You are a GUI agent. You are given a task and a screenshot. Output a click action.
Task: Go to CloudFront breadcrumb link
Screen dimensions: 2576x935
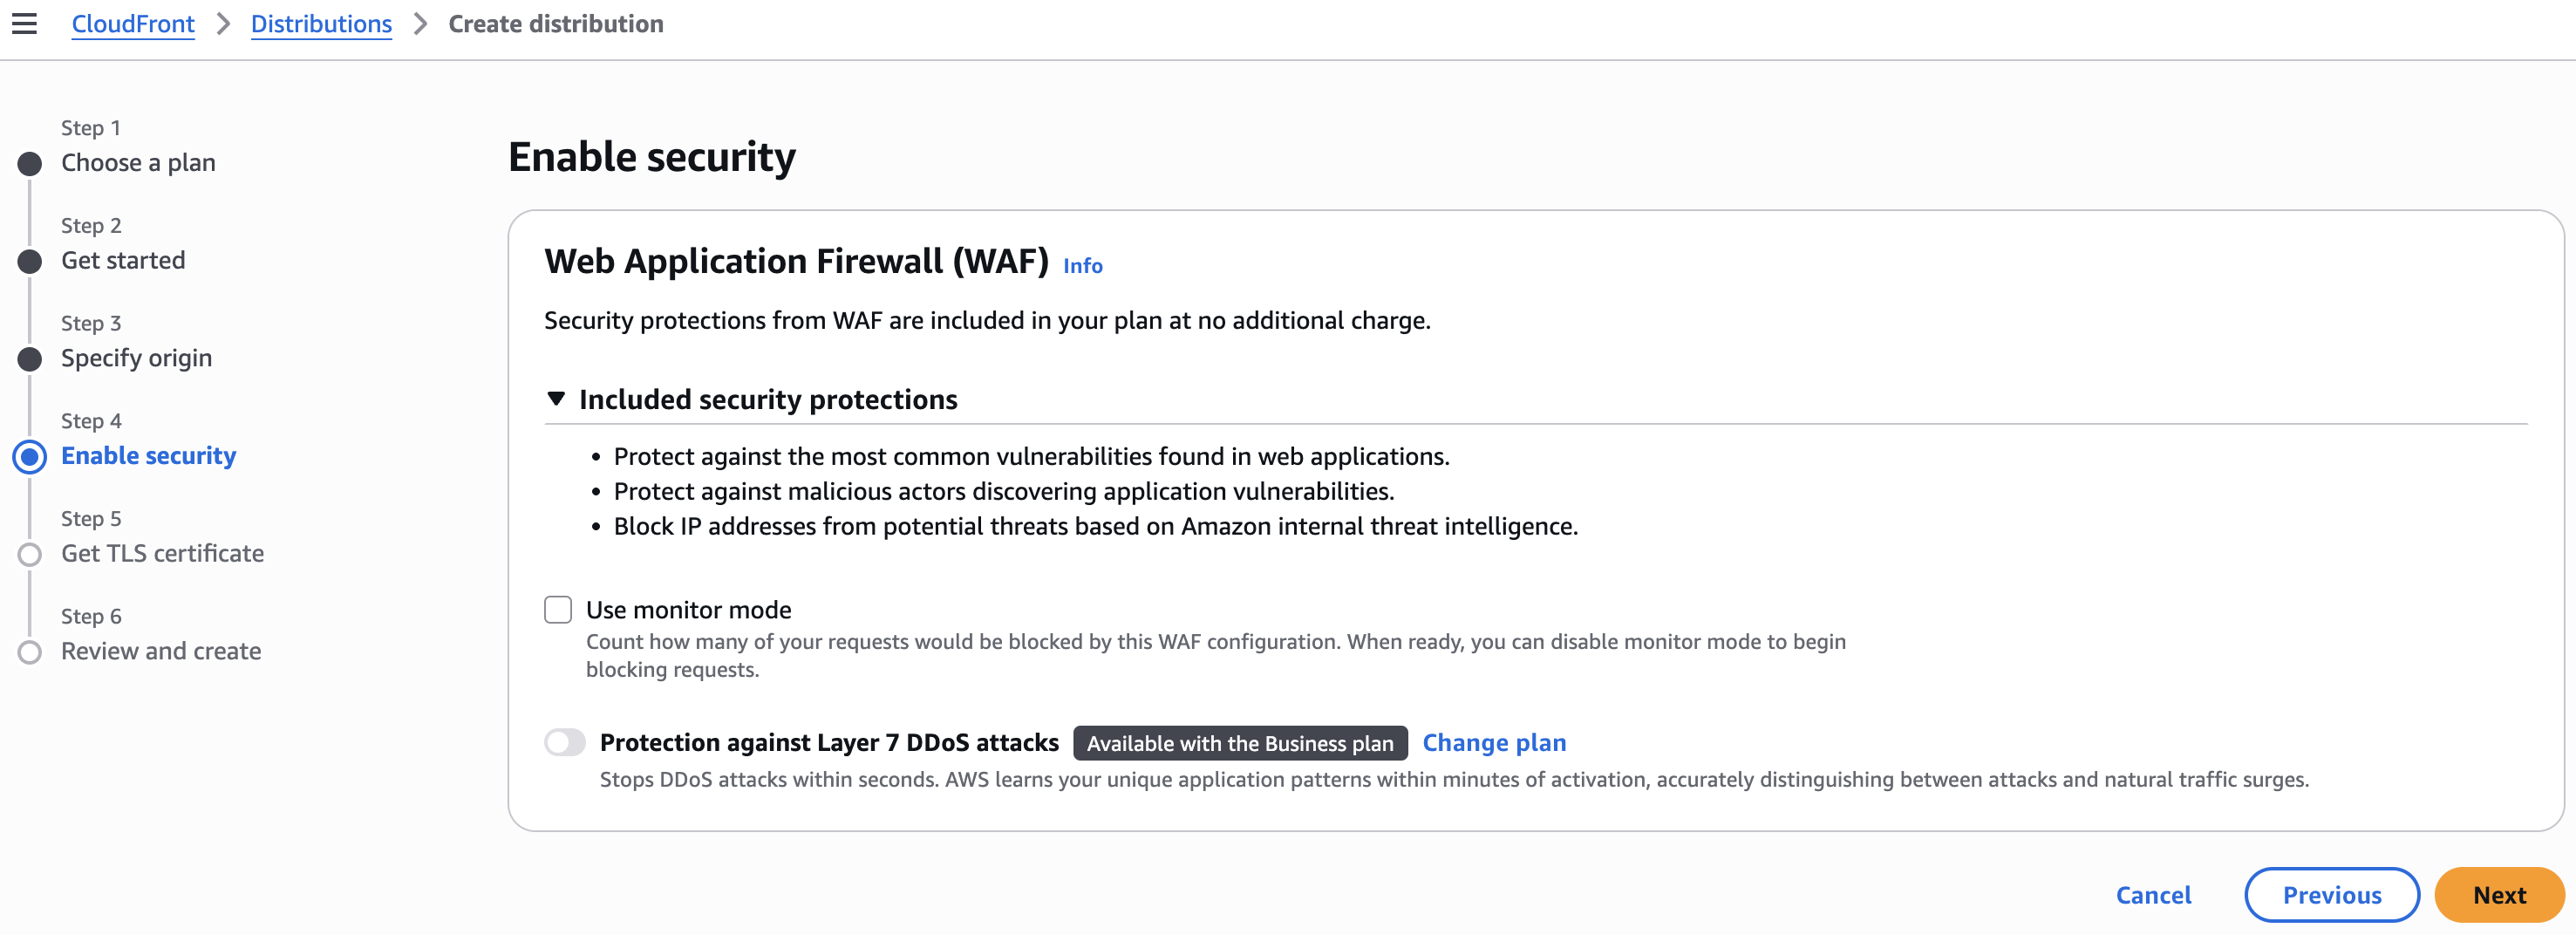pyautogui.click(x=133, y=24)
